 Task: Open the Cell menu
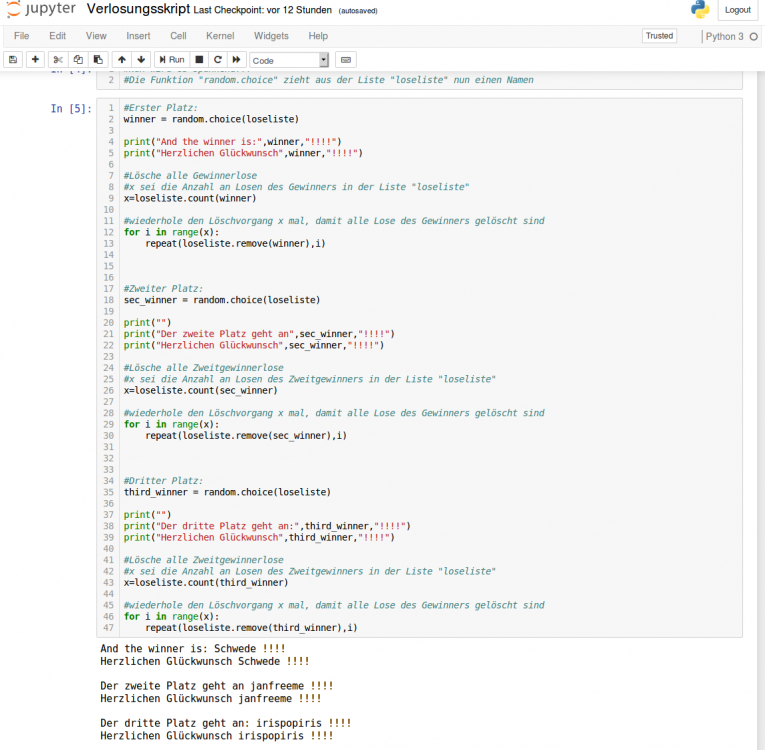(x=178, y=36)
